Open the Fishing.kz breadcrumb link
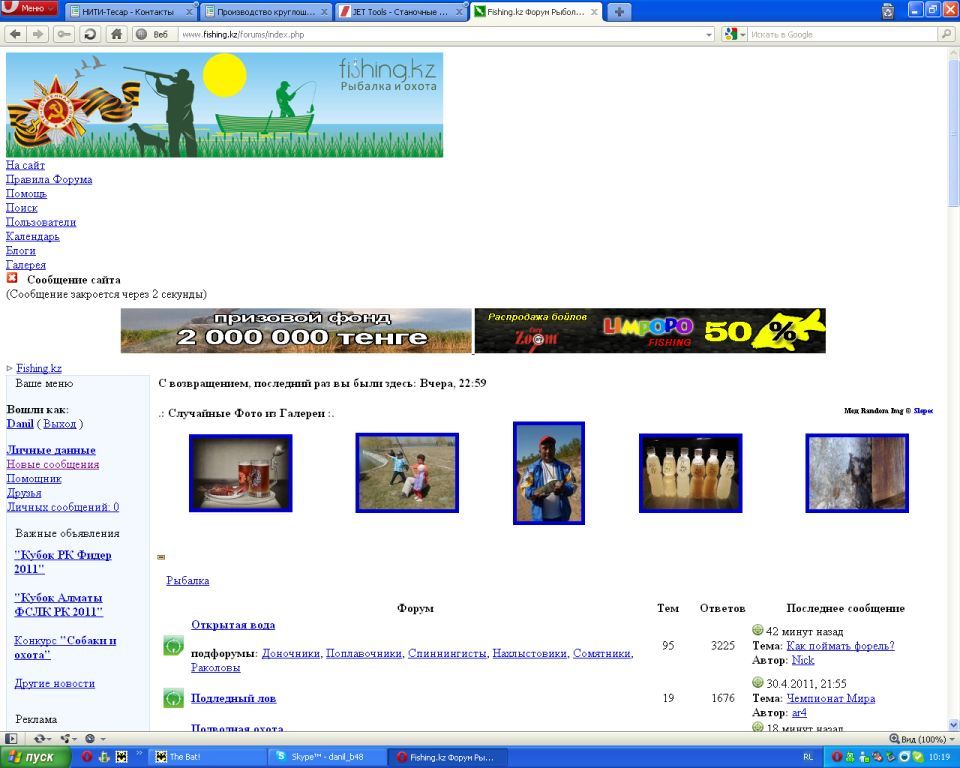The height and width of the screenshot is (768, 960). pyautogui.click(x=39, y=368)
